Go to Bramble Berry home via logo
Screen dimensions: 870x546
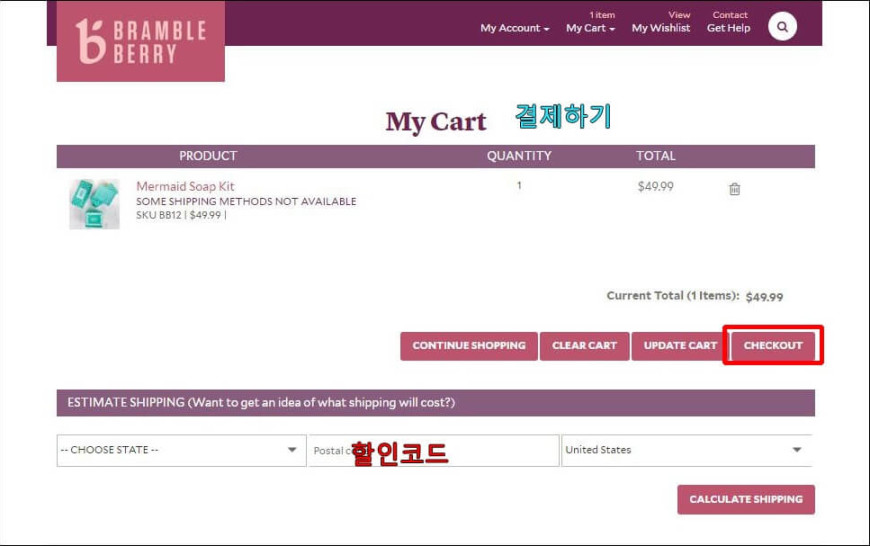tap(141, 41)
